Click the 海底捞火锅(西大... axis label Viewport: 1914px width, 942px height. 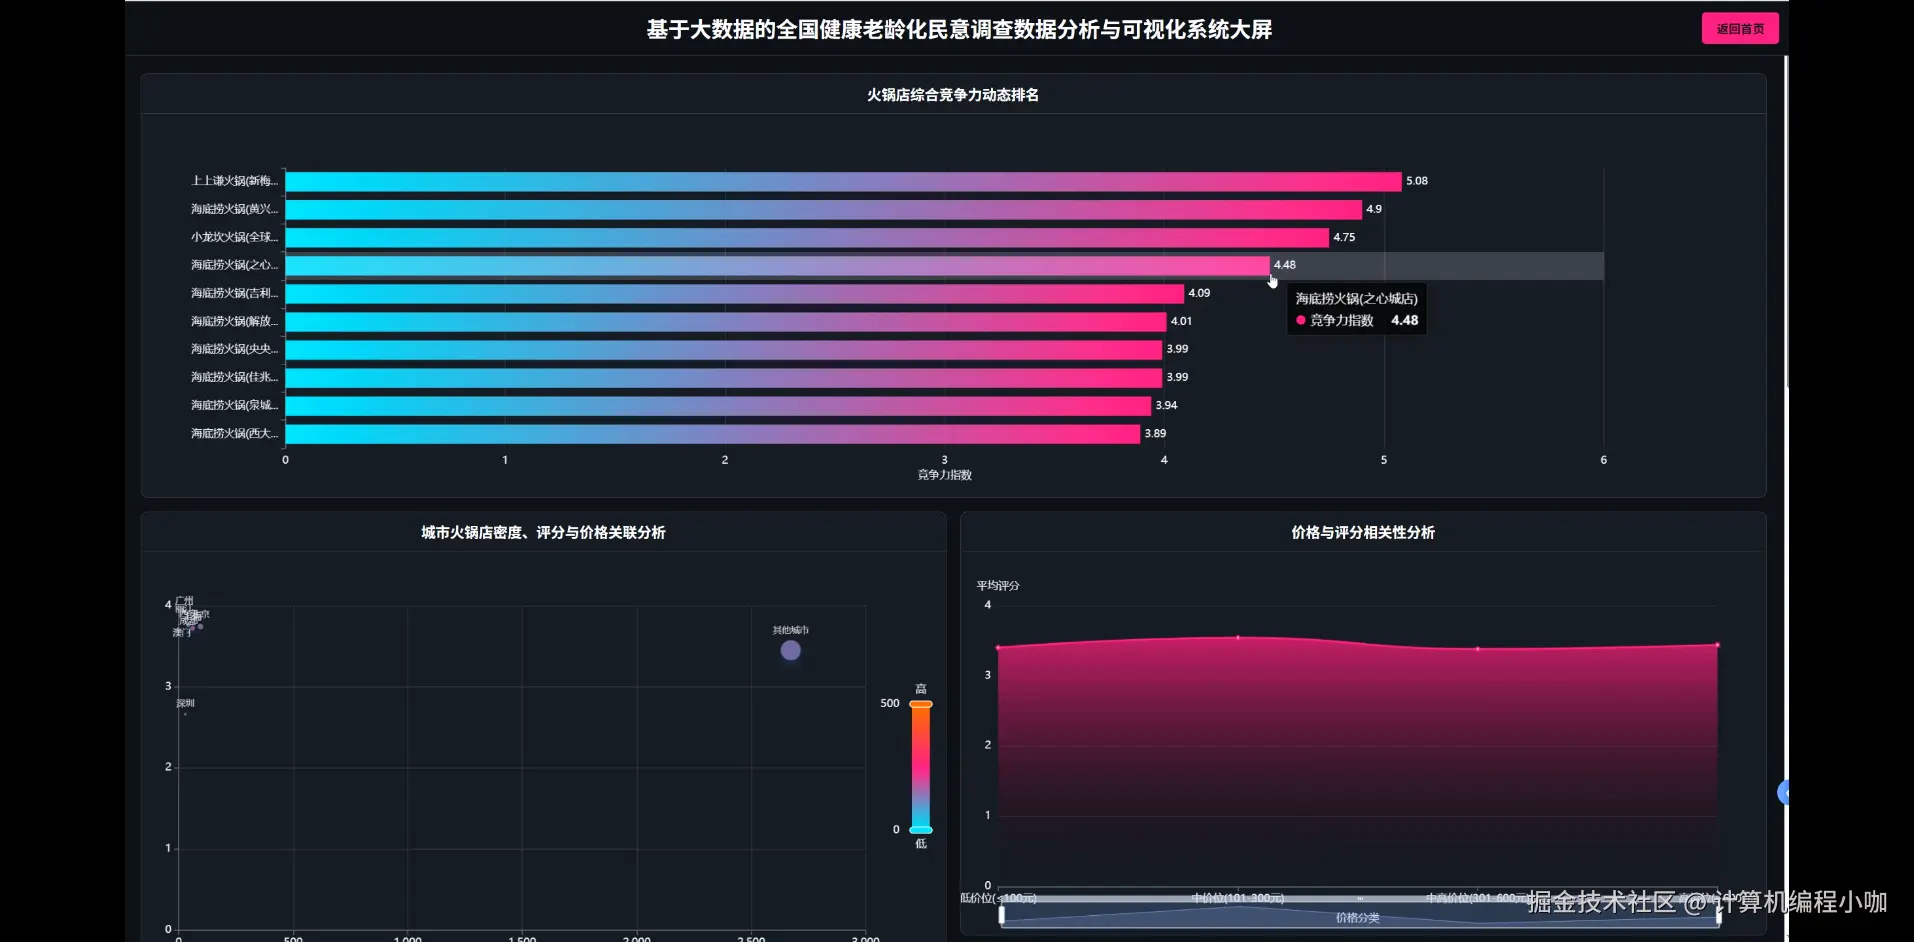tap(235, 433)
